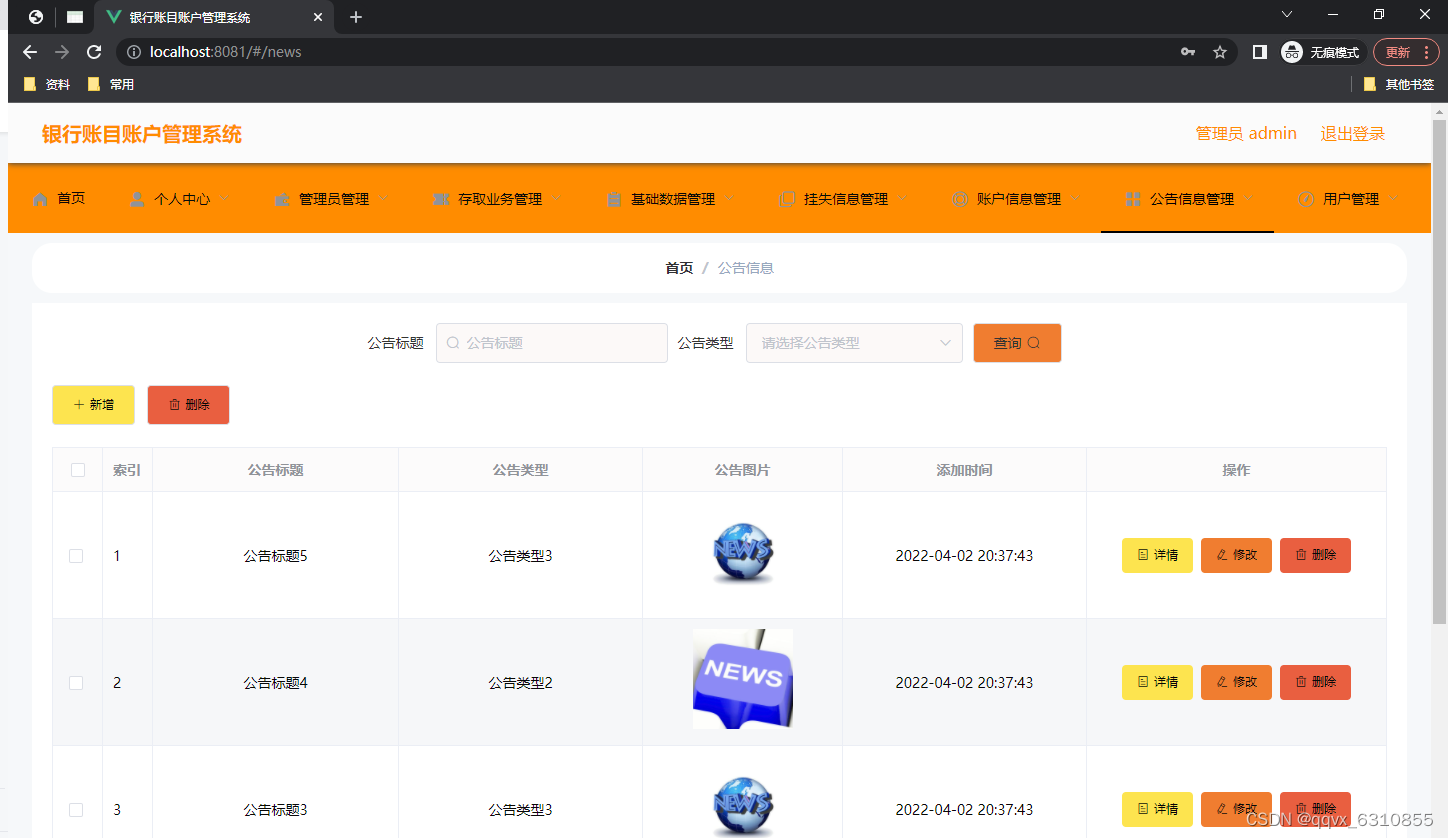Click the browser back arrow
Image resolution: width=1448 pixels, height=838 pixels.
pyautogui.click(x=30, y=52)
